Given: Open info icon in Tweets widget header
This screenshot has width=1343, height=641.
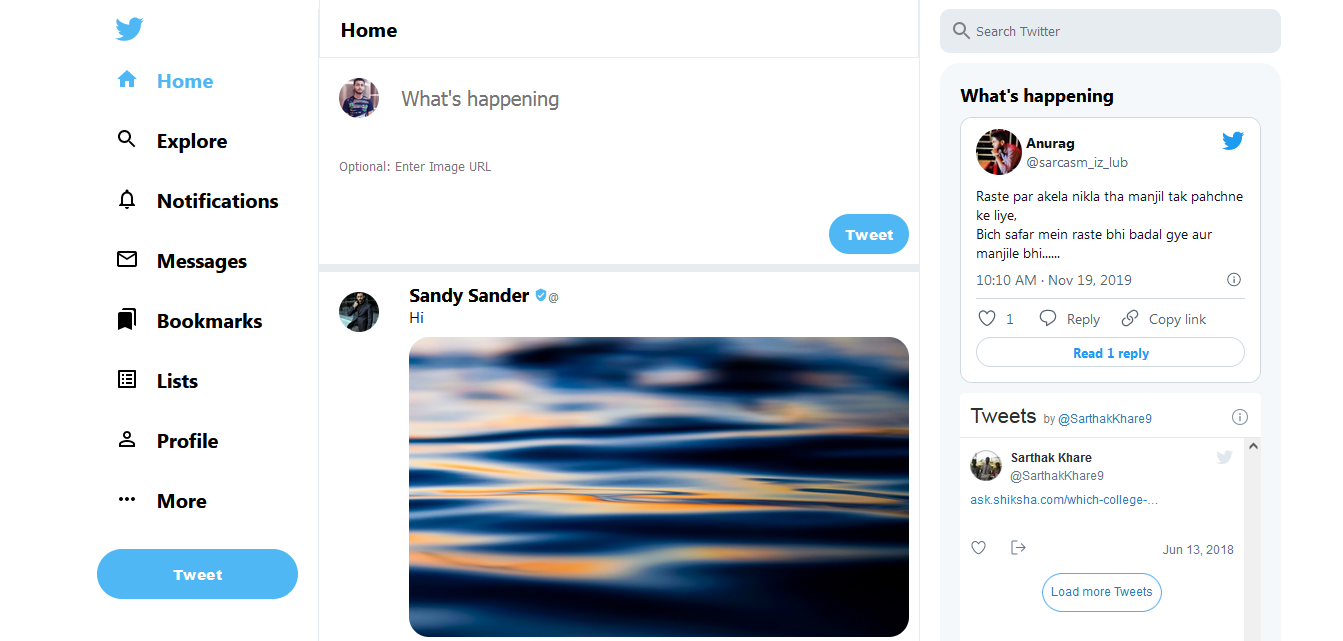Looking at the screenshot, I should (x=1240, y=417).
